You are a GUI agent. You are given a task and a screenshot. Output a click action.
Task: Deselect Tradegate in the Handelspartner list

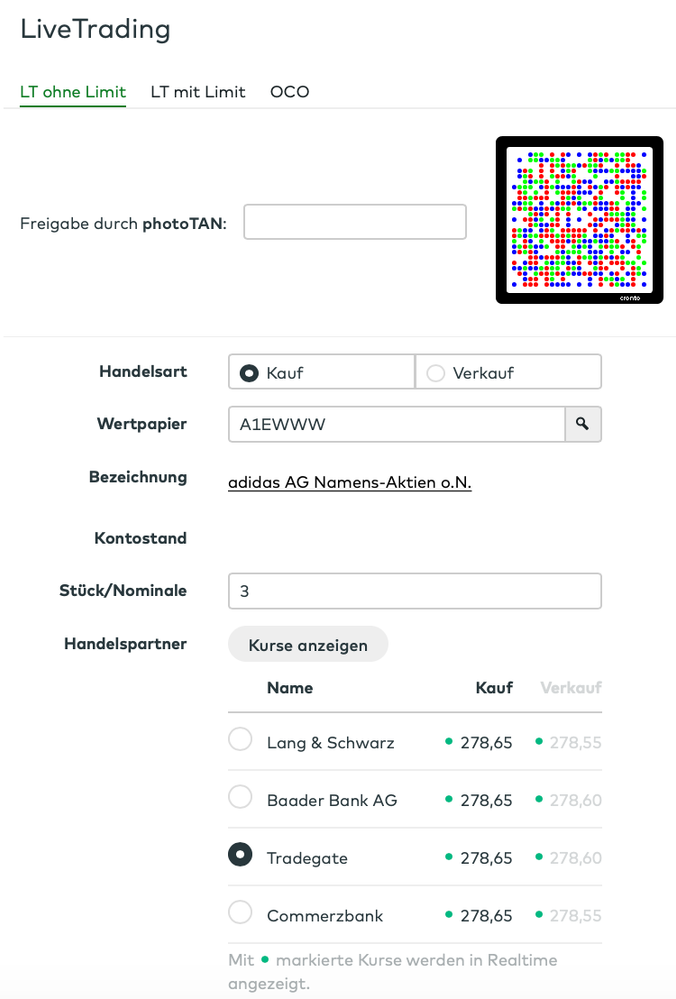pos(240,855)
